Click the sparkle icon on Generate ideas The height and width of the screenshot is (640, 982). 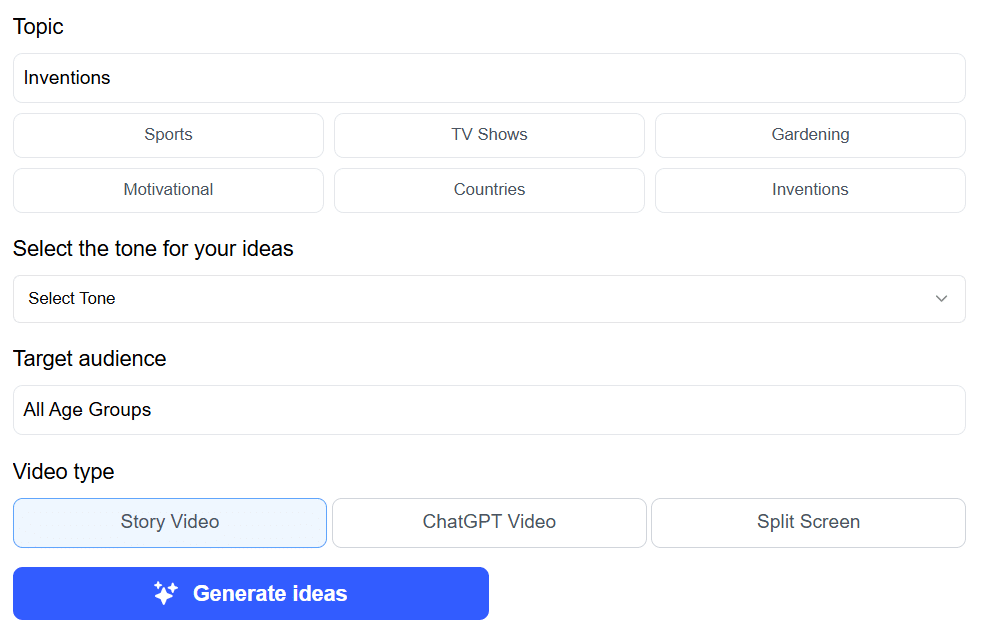pyautogui.click(x=166, y=593)
